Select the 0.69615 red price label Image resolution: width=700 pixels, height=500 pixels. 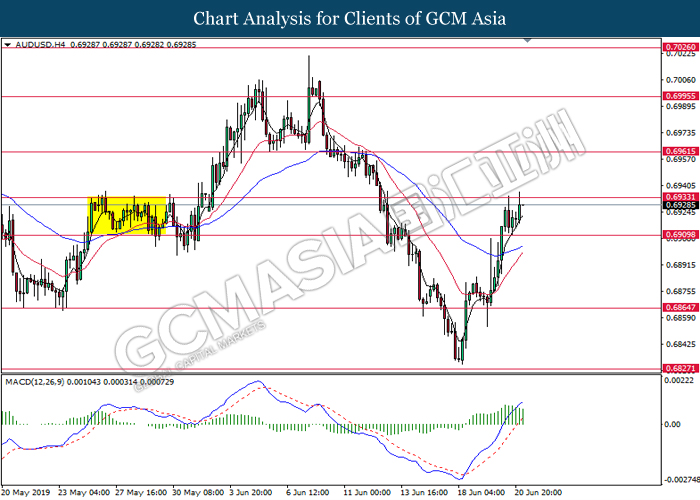pyautogui.click(x=680, y=151)
